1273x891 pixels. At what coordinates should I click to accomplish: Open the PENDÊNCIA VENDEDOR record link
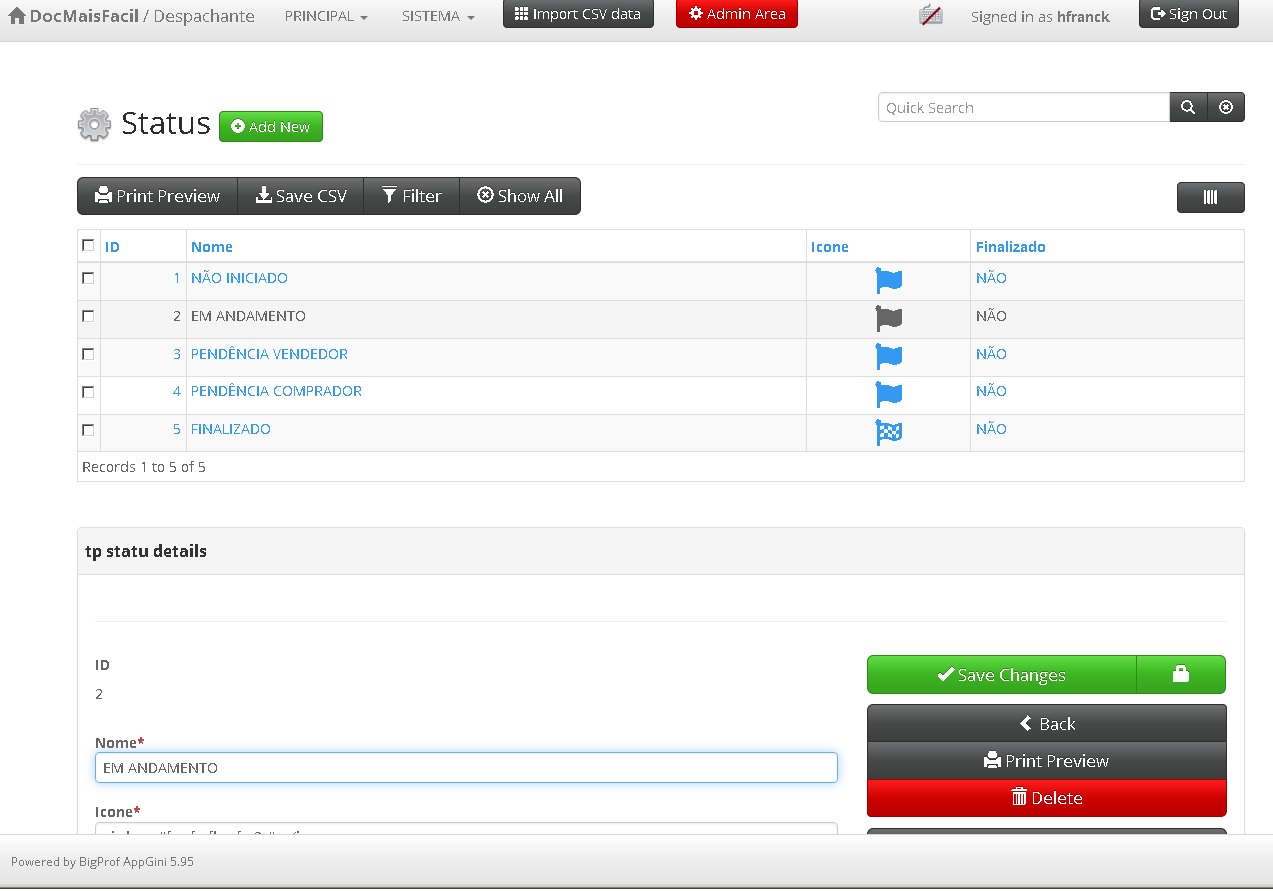click(x=269, y=354)
